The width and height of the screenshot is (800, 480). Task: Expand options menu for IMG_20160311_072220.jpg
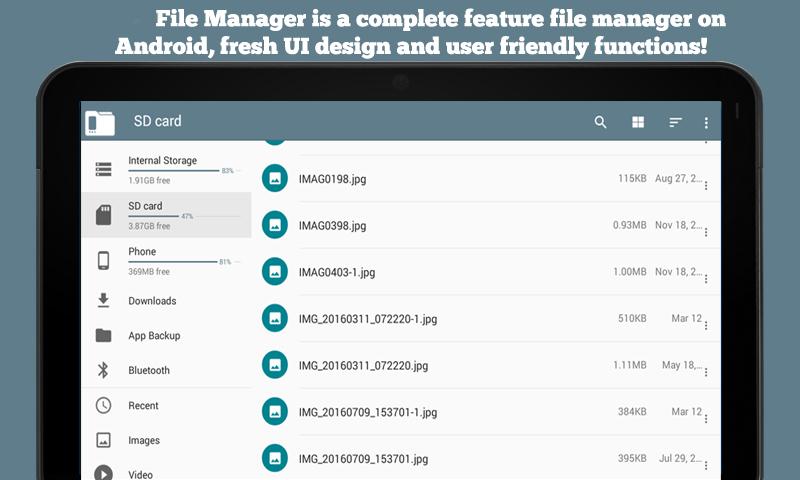(x=706, y=372)
